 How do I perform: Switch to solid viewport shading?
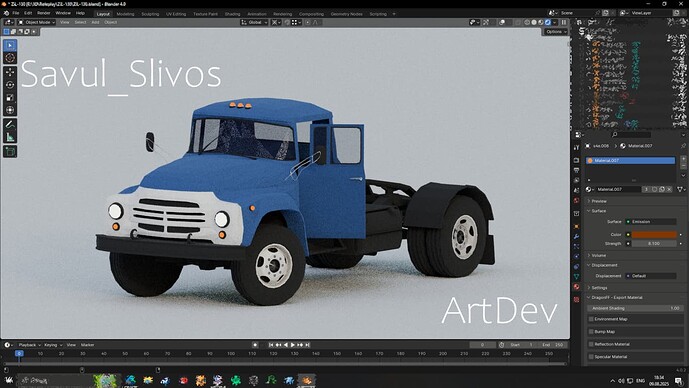pyautogui.click(x=534, y=22)
